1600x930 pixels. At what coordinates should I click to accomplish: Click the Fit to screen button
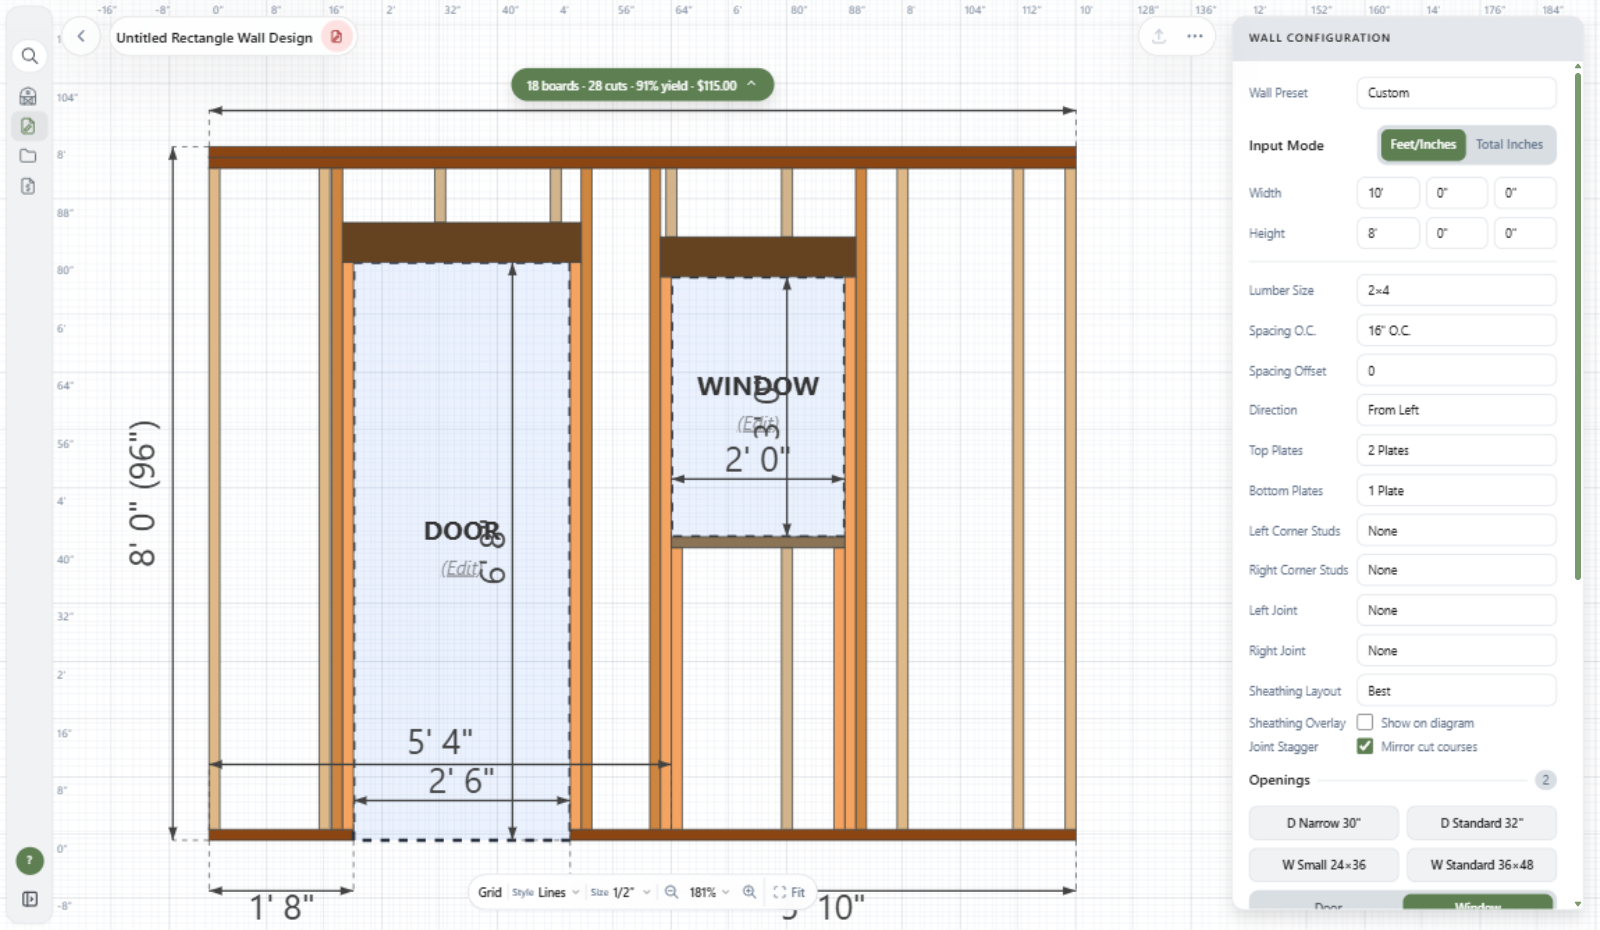point(788,892)
